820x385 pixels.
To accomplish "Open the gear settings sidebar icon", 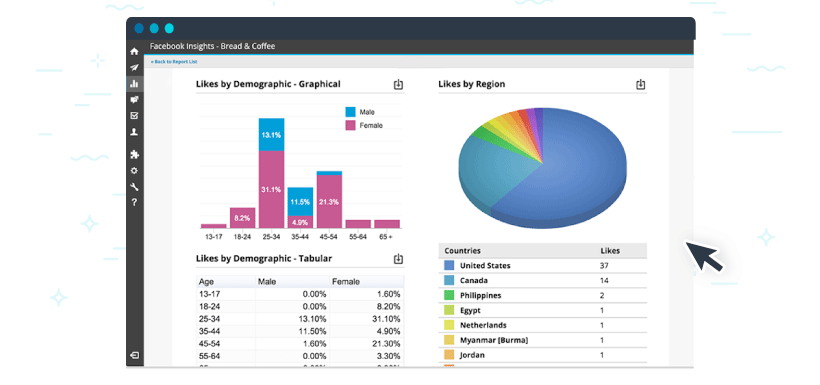I will coord(134,171).
